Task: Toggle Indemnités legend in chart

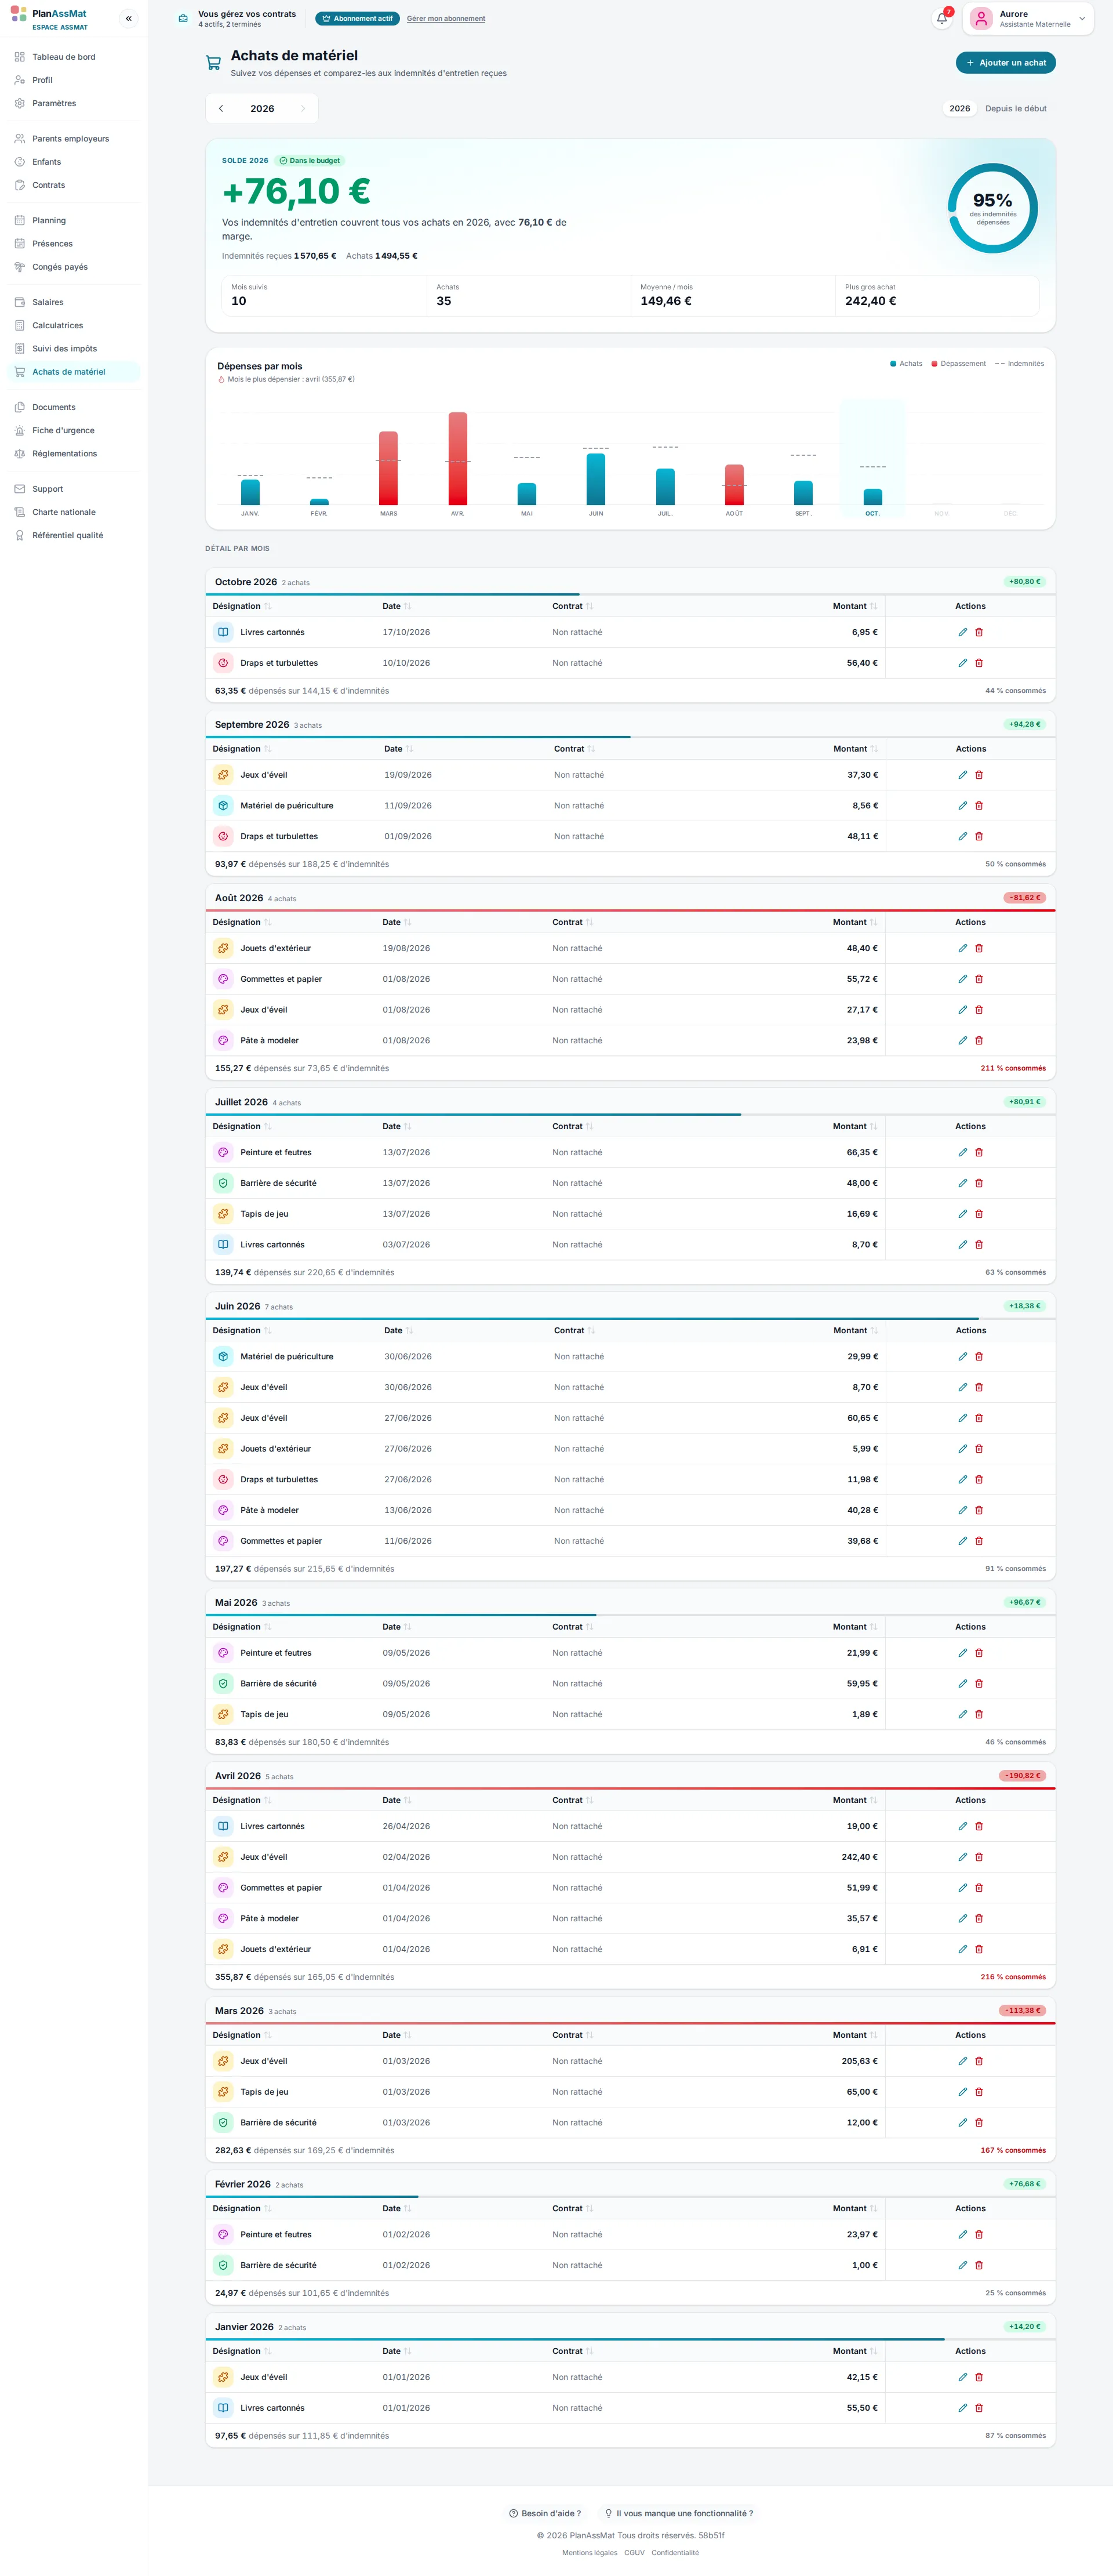Action: click(1019, 364)
